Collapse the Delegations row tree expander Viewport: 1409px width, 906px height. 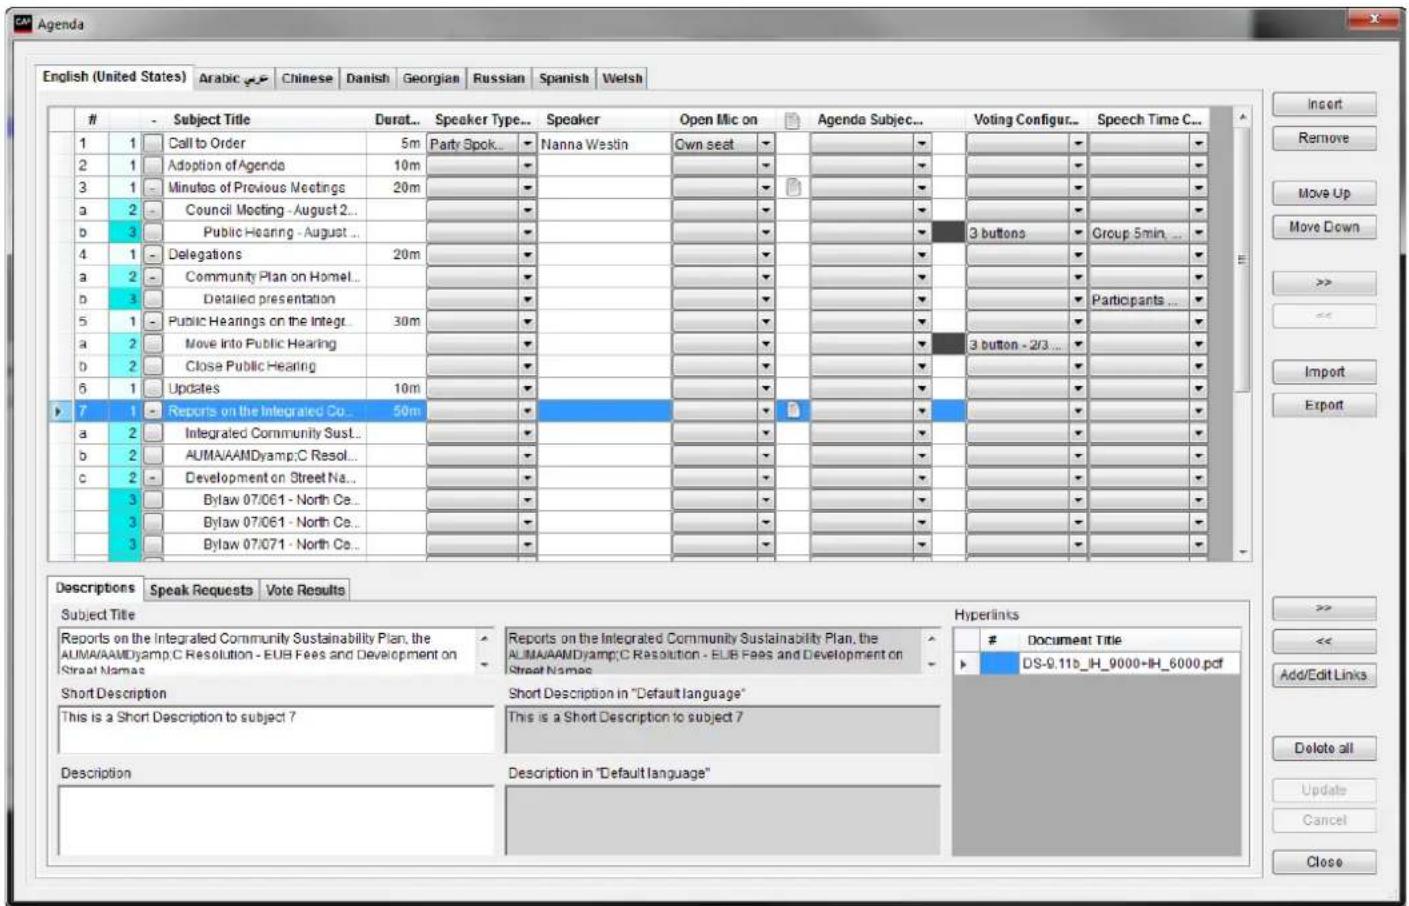(152, 255)
